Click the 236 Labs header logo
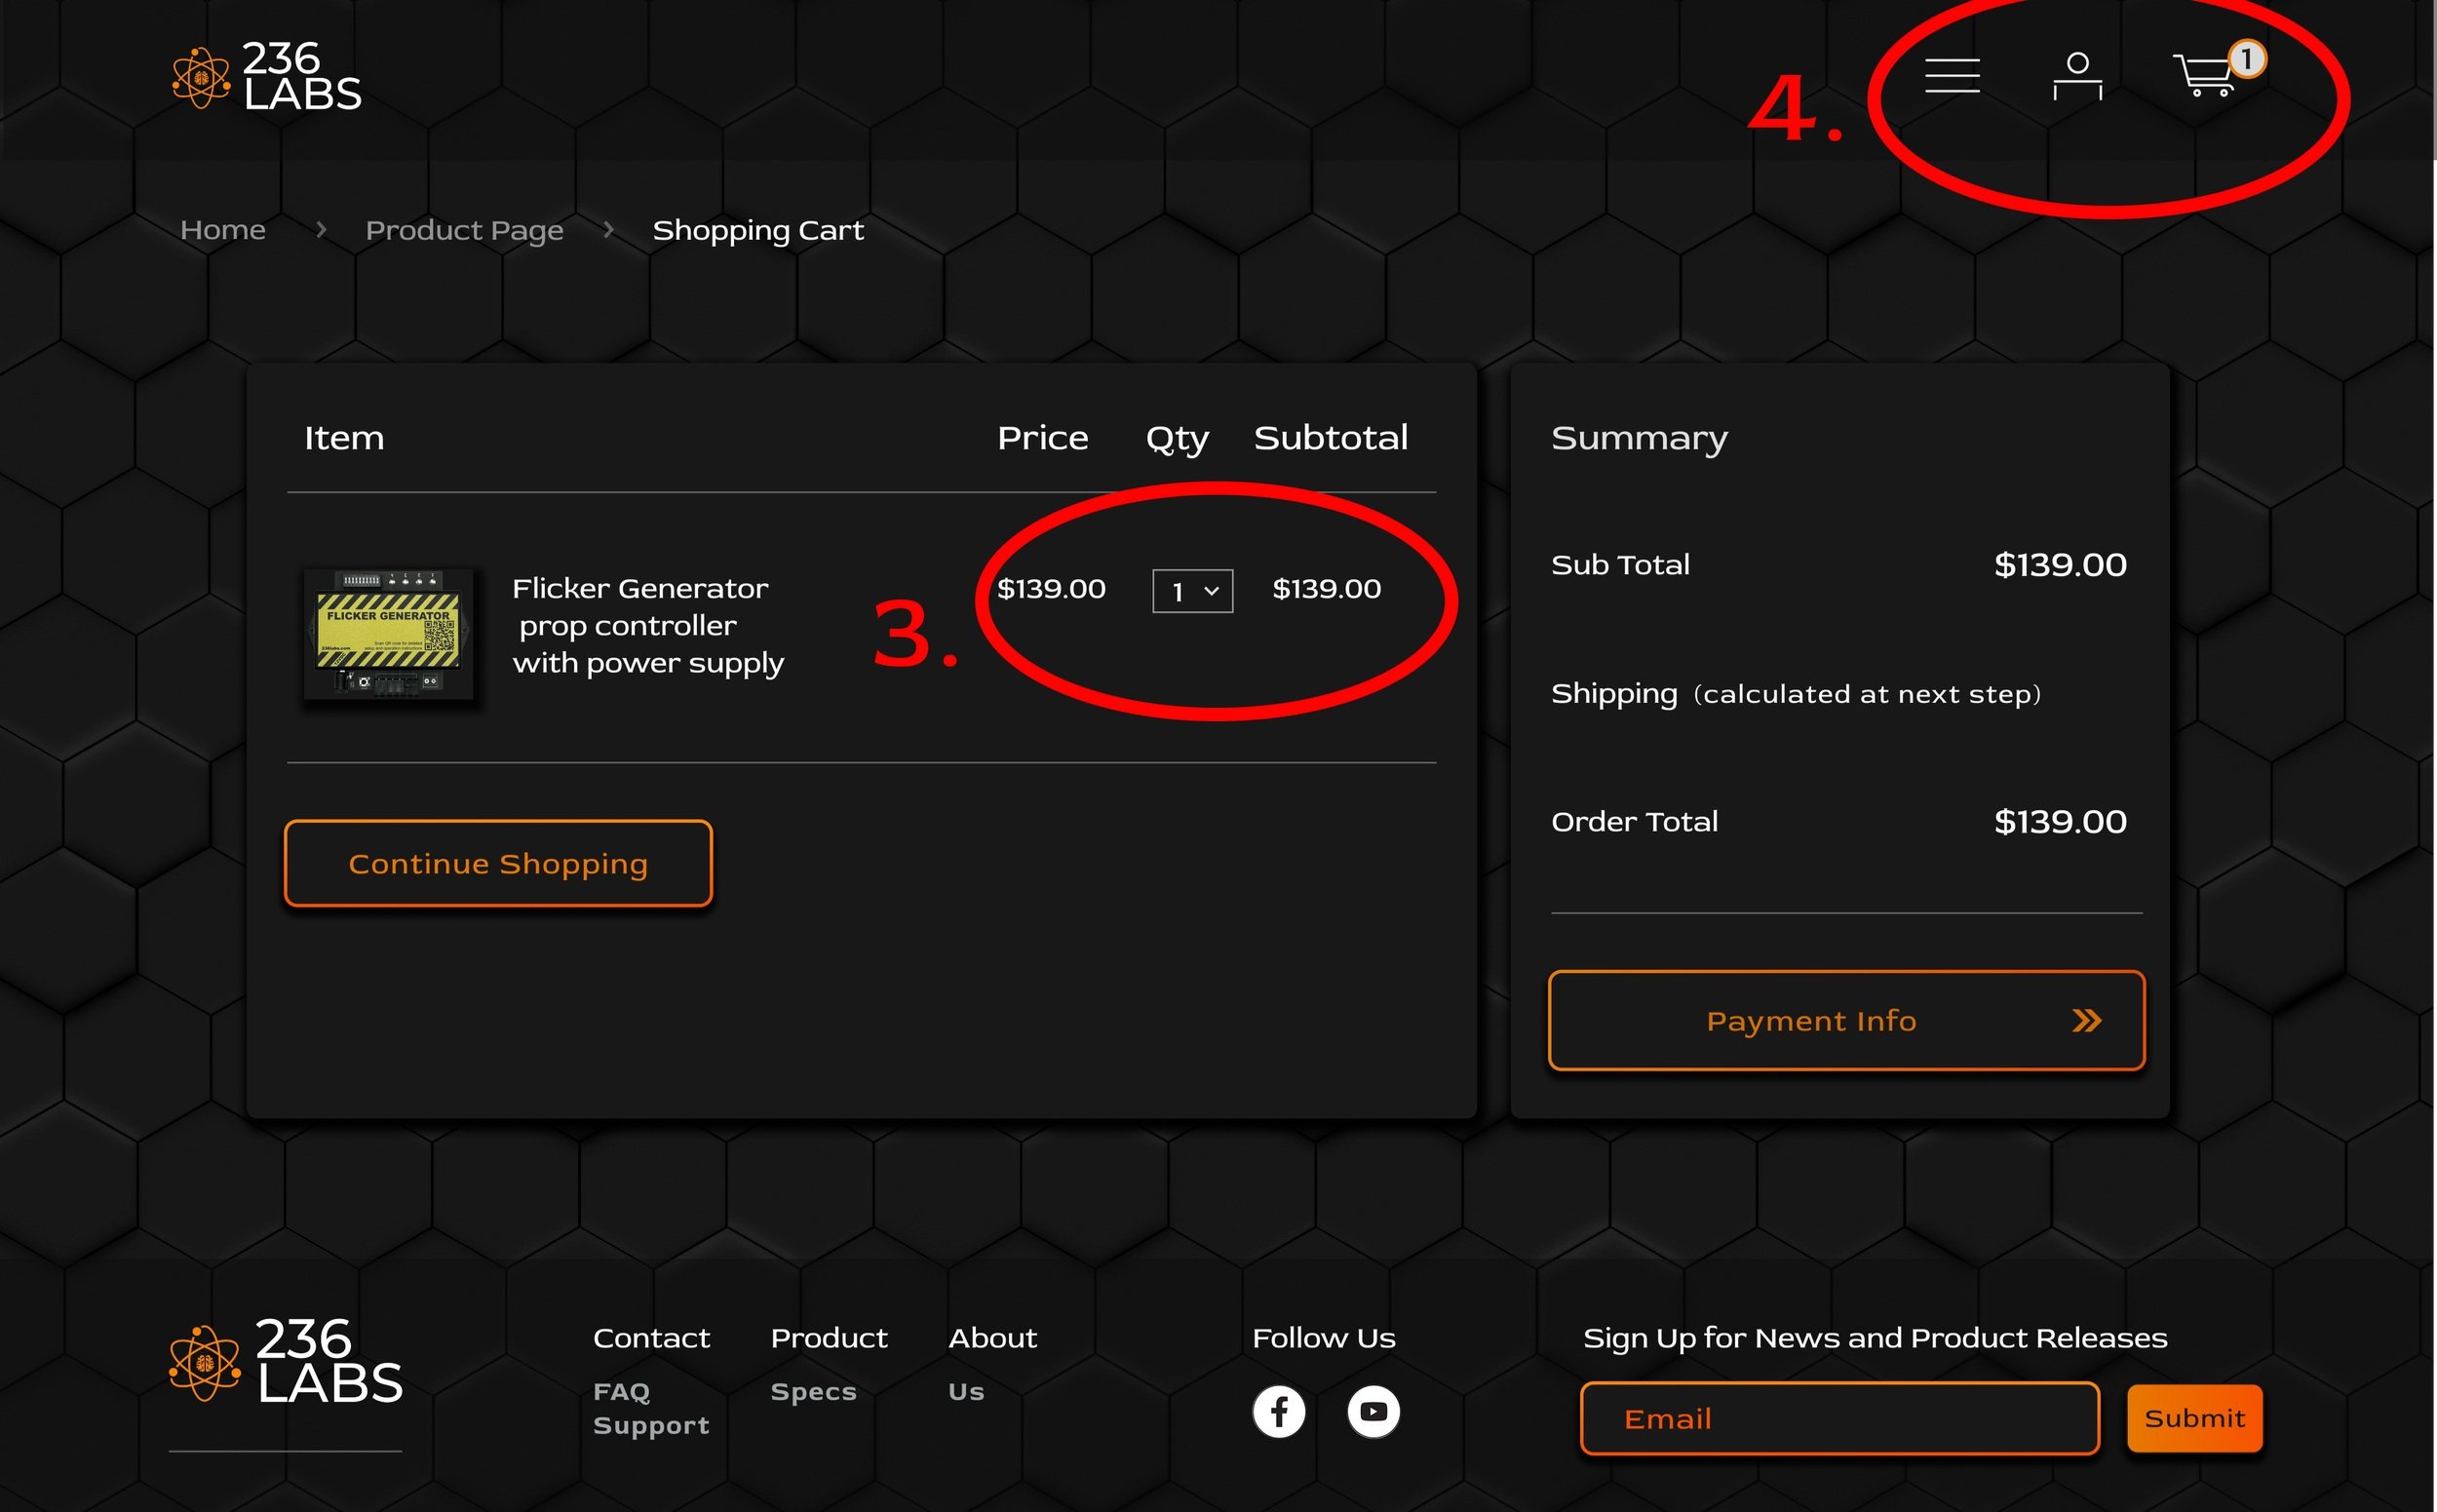 pos(267,77)
